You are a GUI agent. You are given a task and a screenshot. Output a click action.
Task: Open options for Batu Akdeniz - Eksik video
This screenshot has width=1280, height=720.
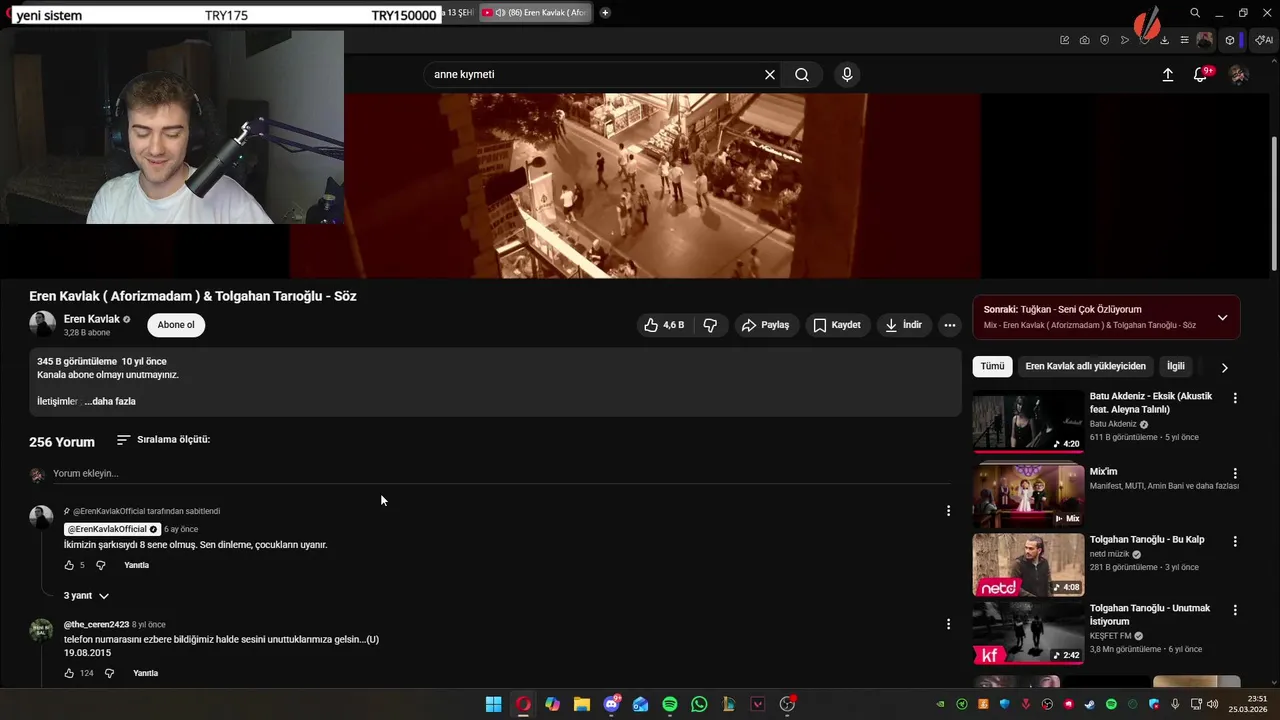point(1235,398)
